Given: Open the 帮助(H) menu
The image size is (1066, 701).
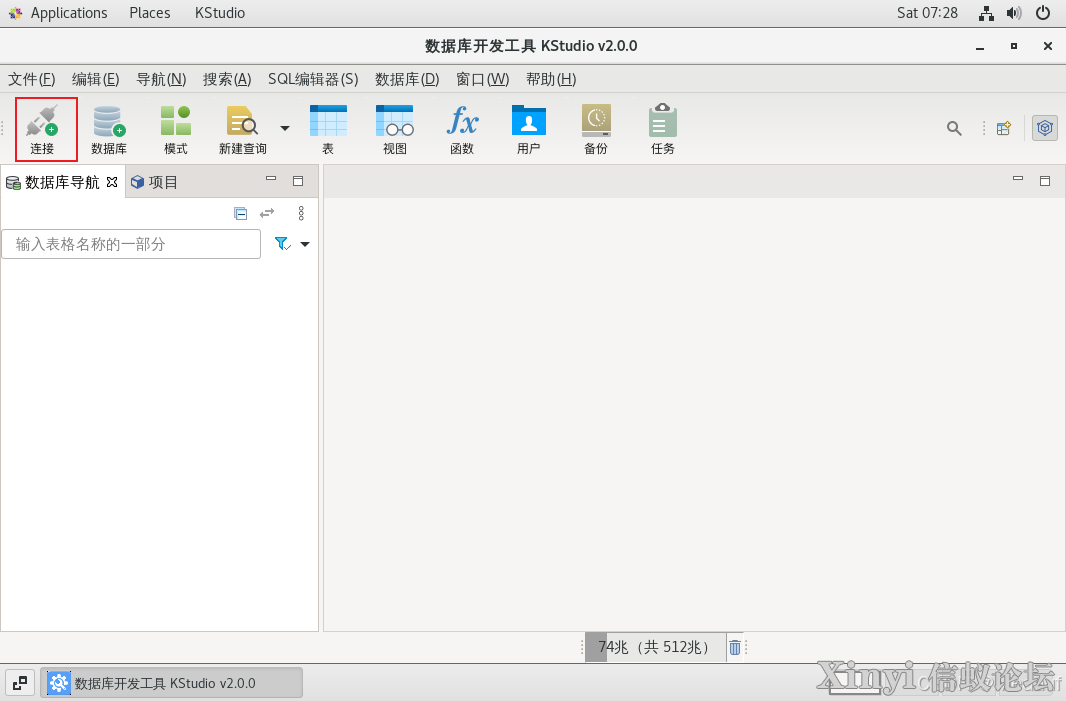Looking at the screenshot, I should pos(551,80).
